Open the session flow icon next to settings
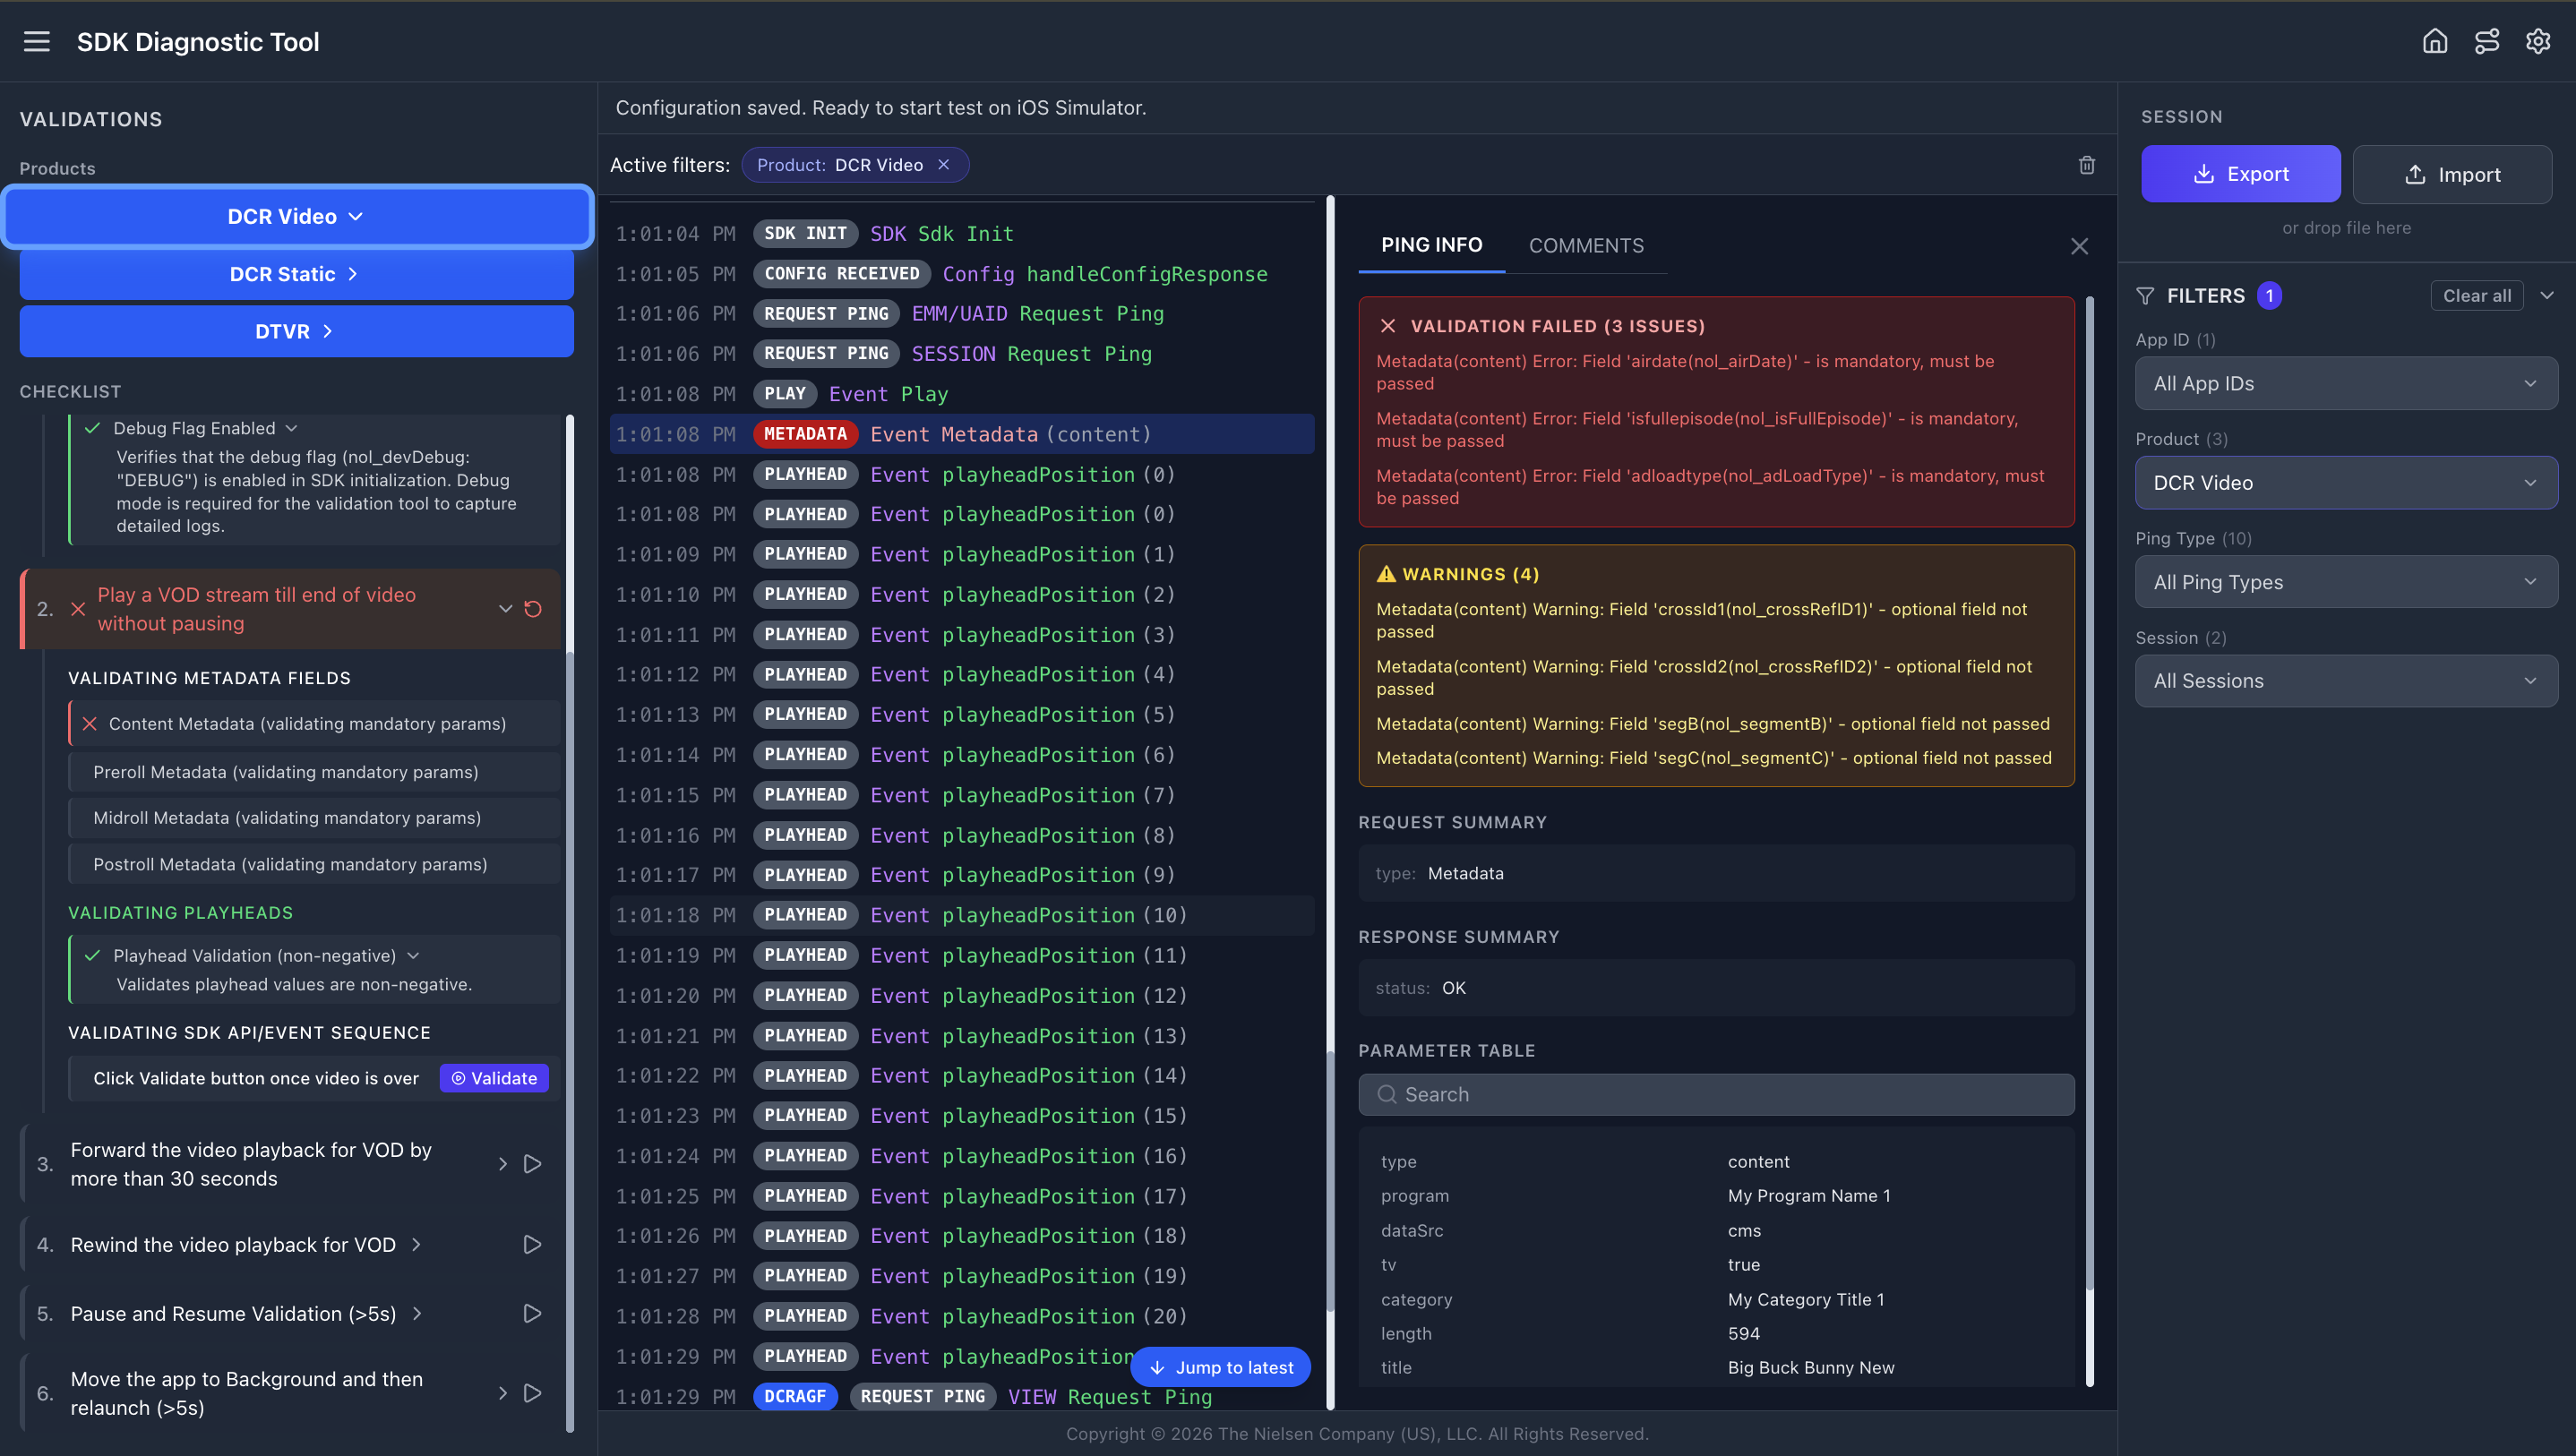 (2486, 41)
